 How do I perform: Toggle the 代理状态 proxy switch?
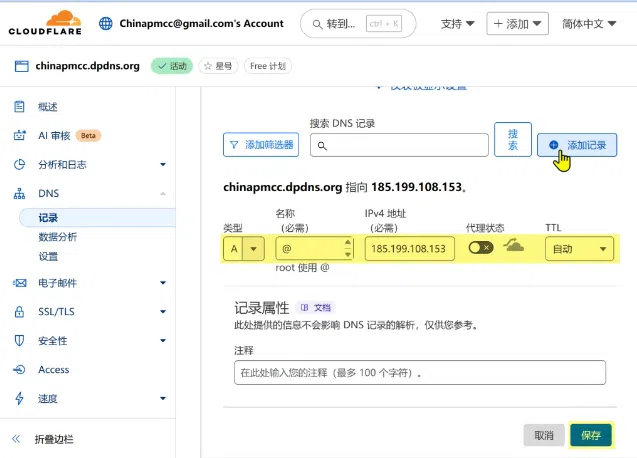481,247
